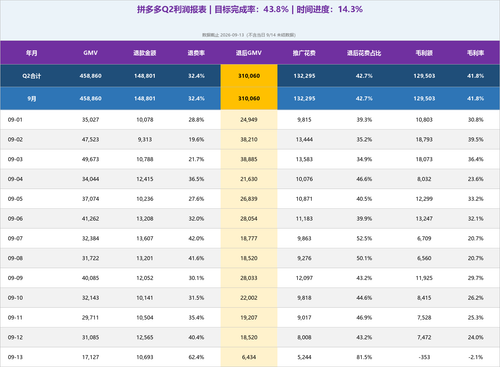Viewport: 500px width, 367px height.
Task: Click 18,520 in the 09-08 row
Action: pyautogui.click(x=249, y=258)
